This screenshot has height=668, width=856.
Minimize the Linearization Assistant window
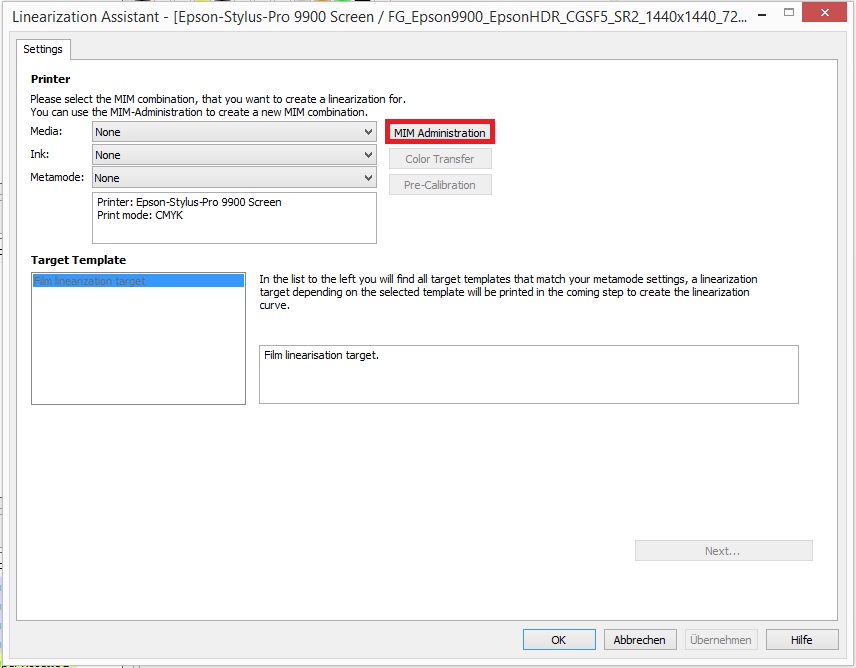point(760,11)
